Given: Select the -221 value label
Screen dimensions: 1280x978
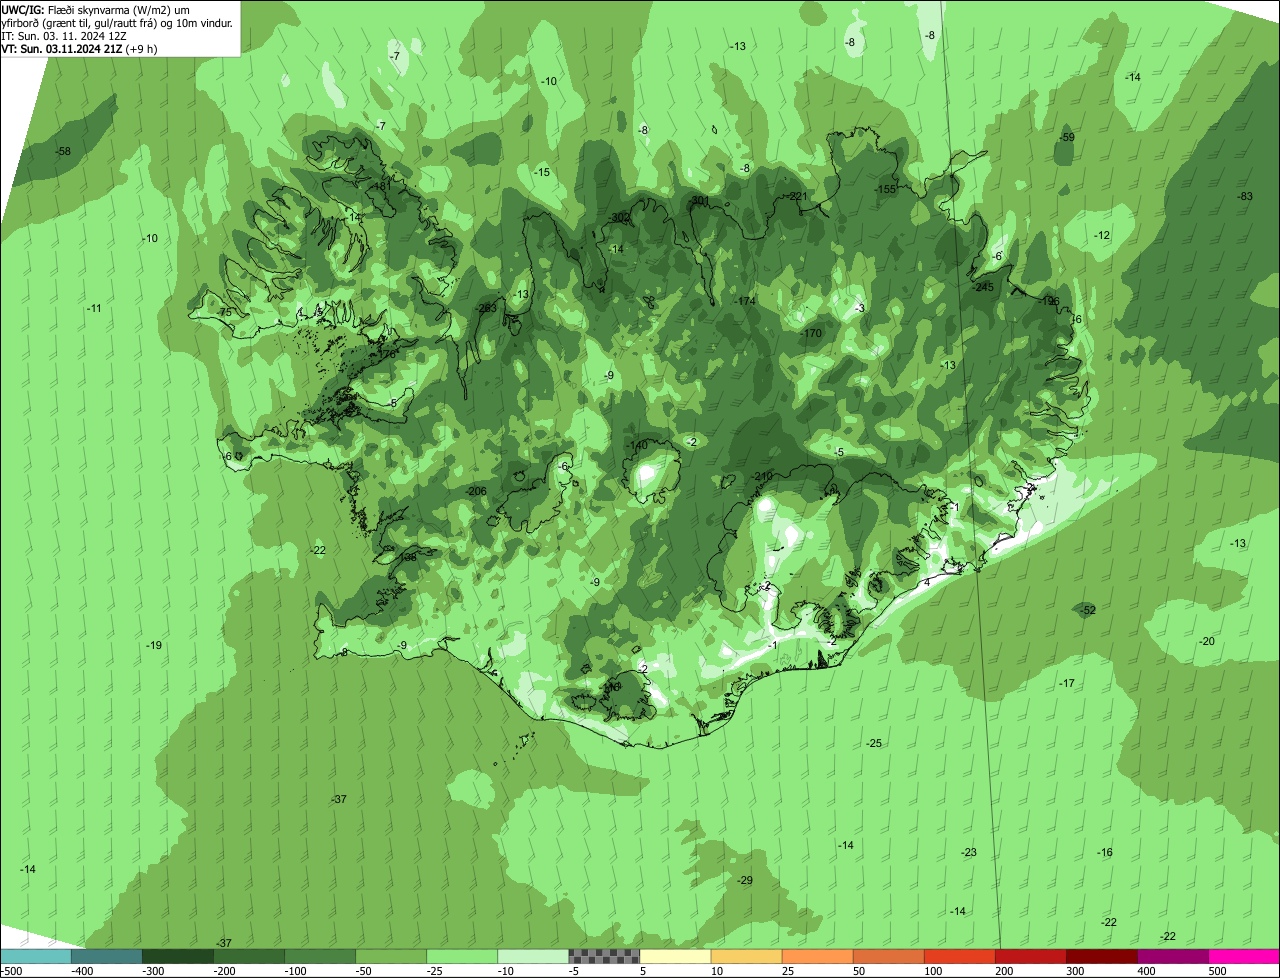Looking at the screenshot, I should point(796,196).
